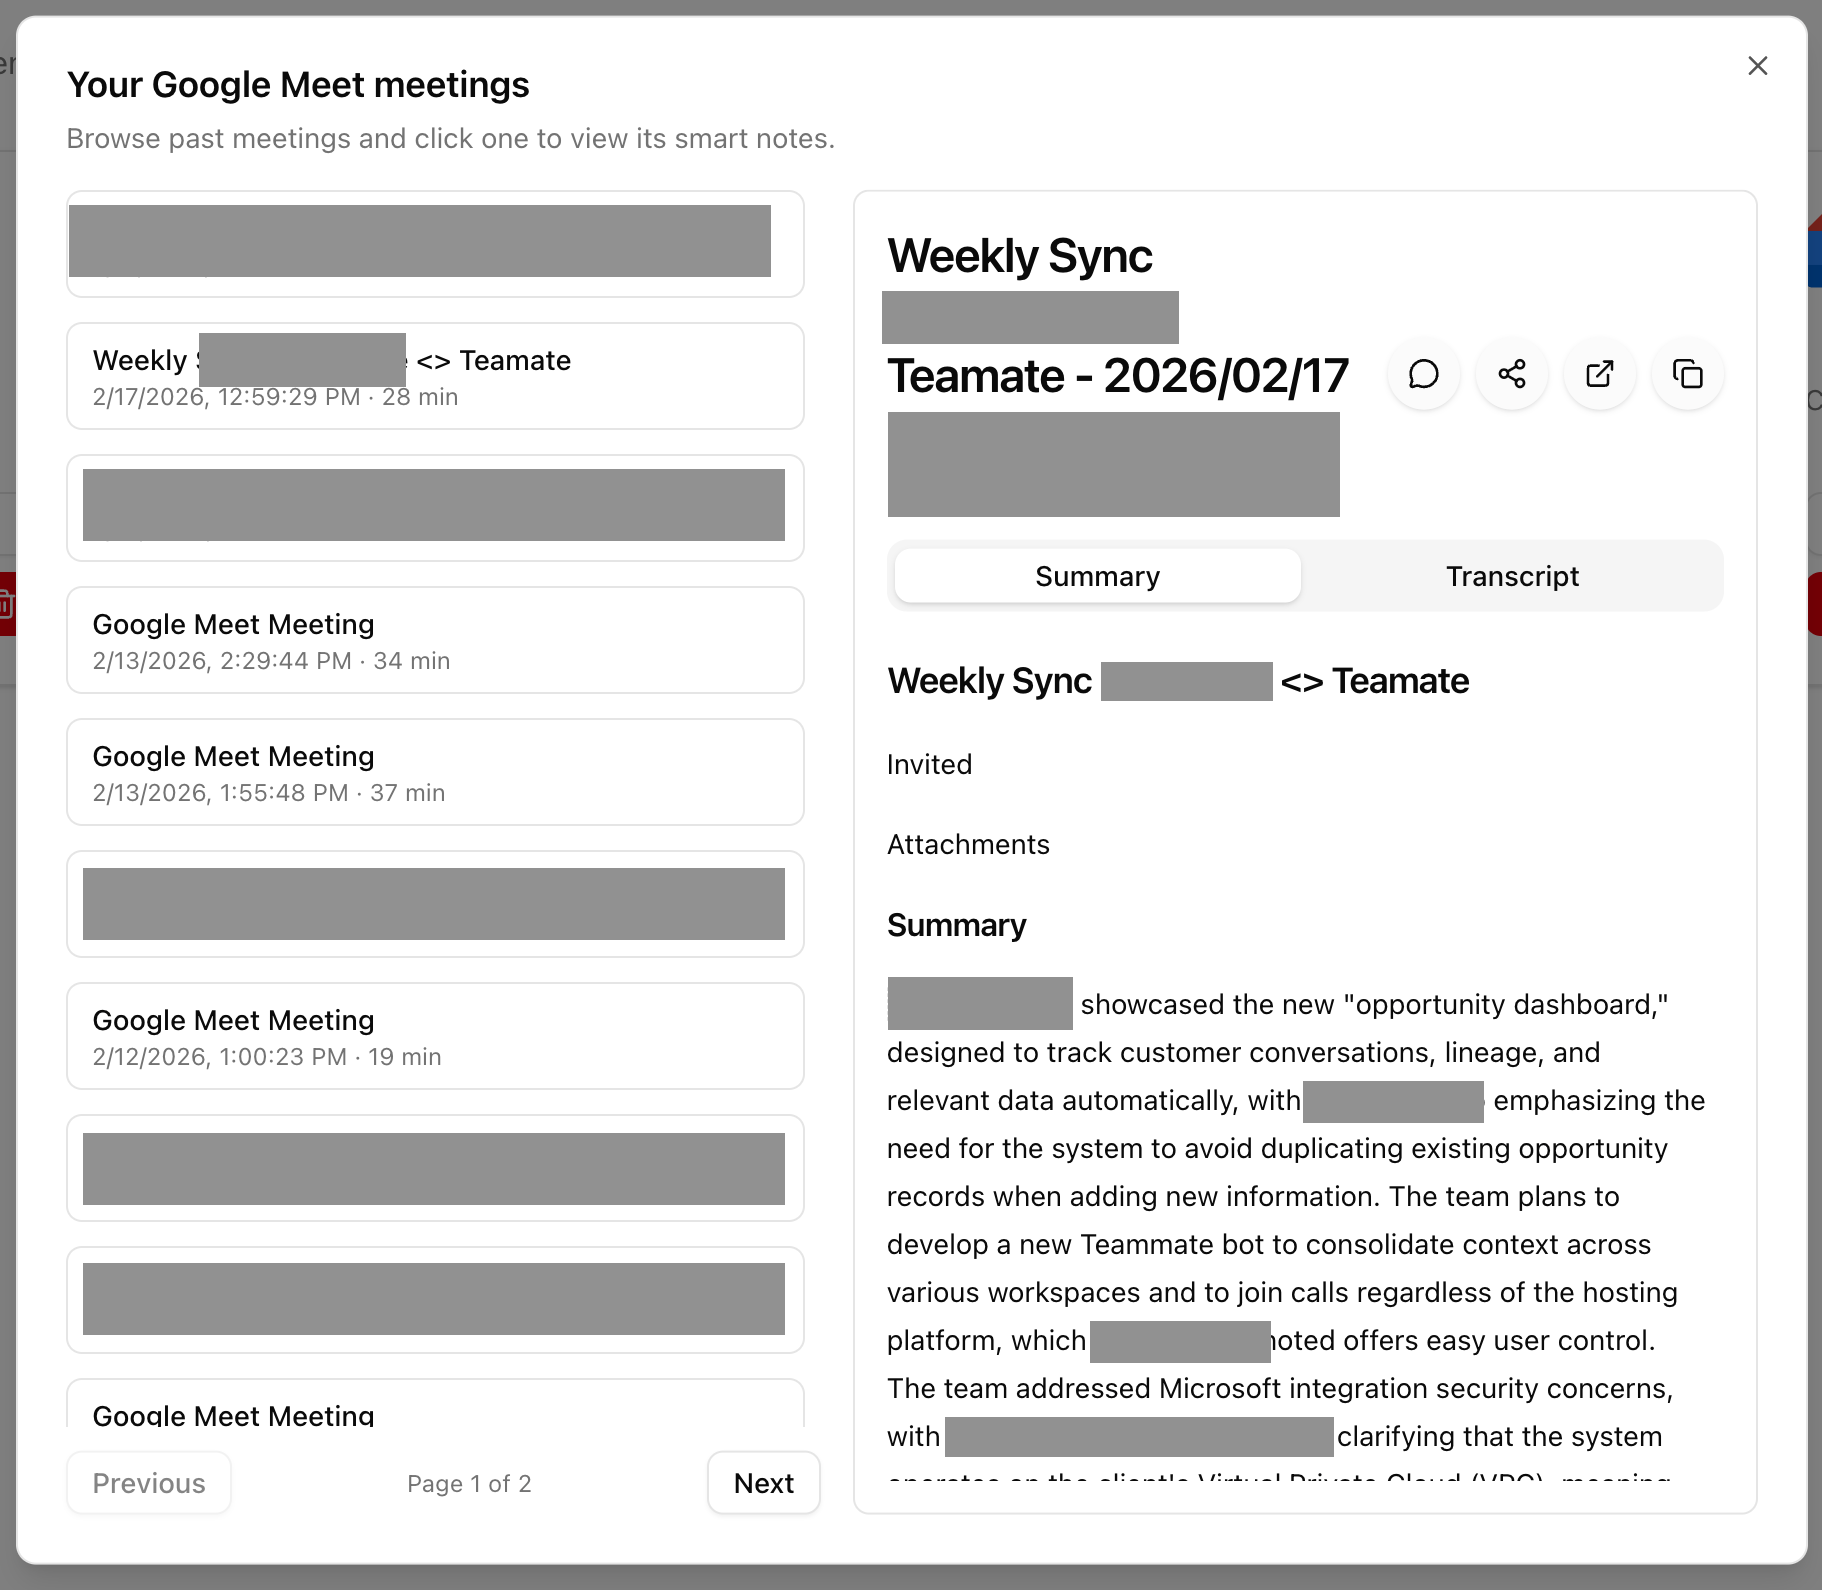Click the Summary section heading
Image resolution: width=1822 pixels, height=1590 pixels.
[955, 925]
